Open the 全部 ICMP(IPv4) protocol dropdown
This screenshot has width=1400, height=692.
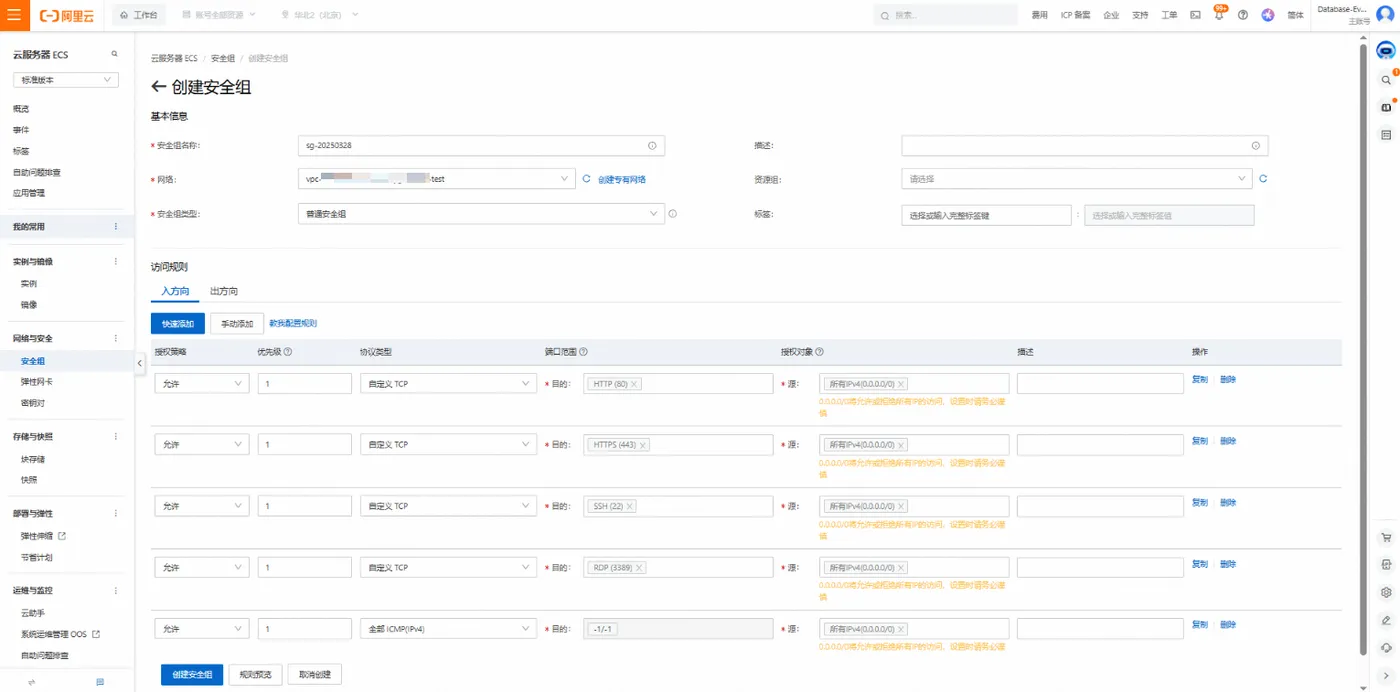[448, 629]
